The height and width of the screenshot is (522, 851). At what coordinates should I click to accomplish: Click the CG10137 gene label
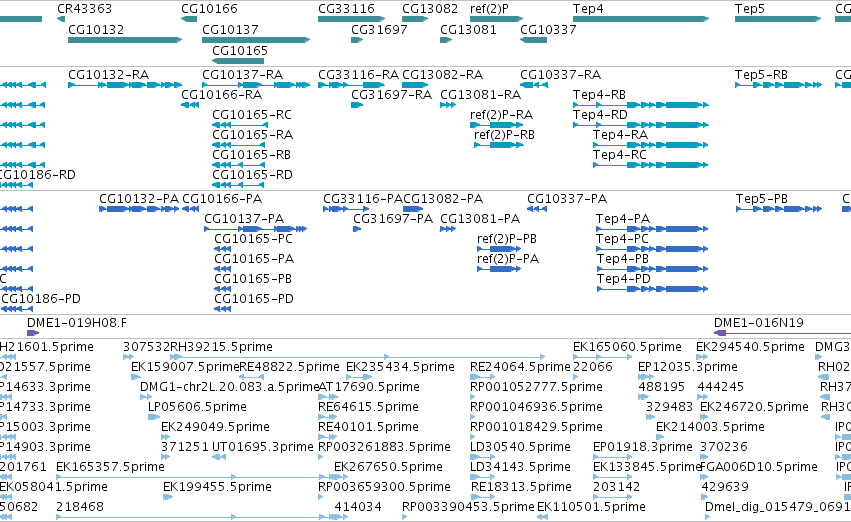coord(230,29)
